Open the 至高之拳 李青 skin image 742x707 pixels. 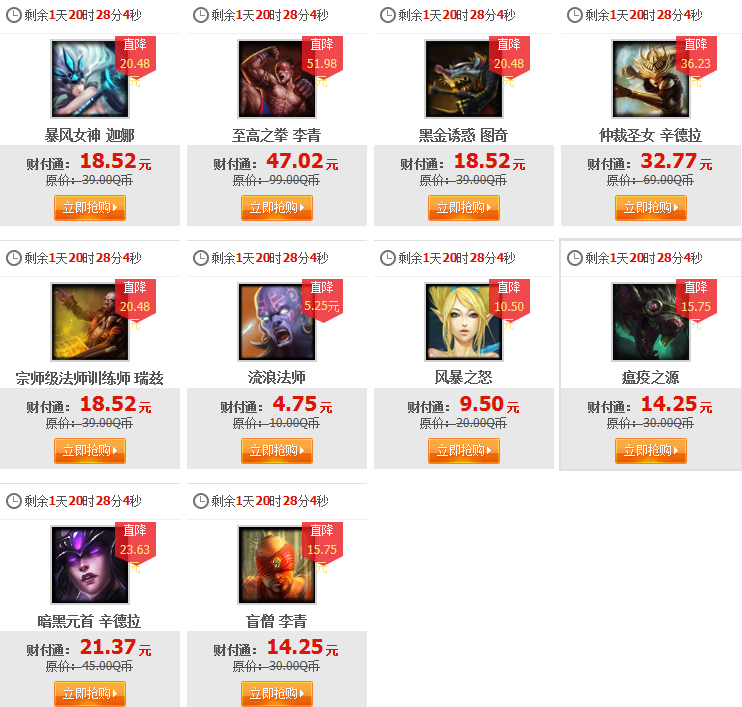click(277, 79)
